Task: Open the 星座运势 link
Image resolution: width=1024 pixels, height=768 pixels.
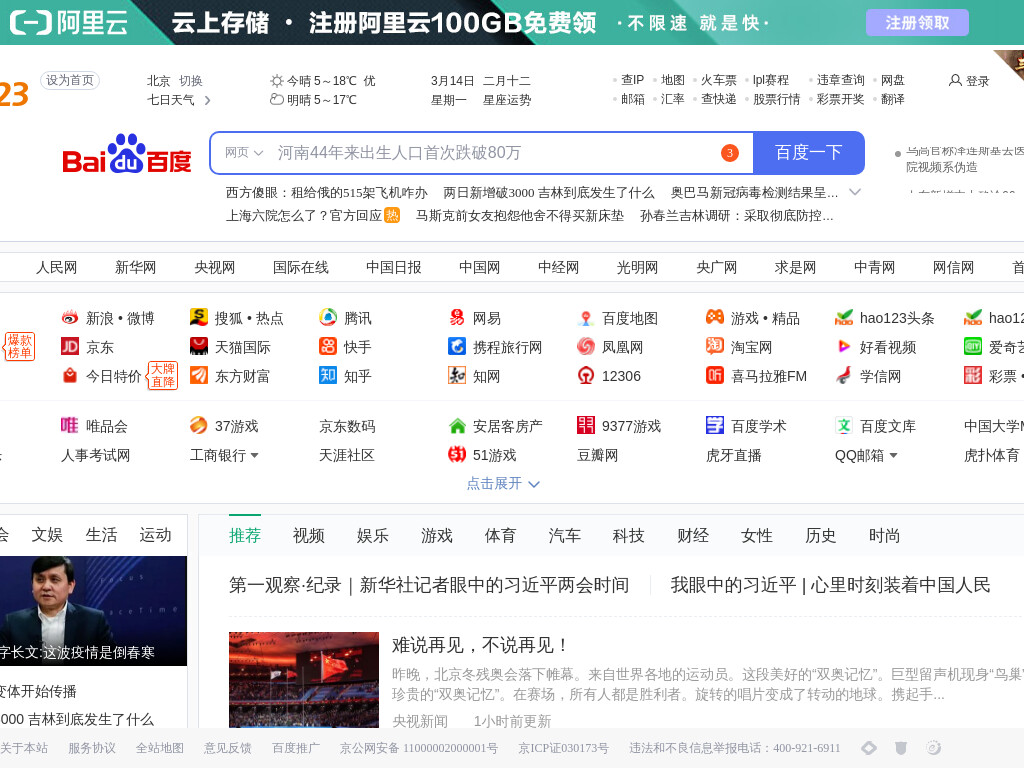Action: pyautogui.click(x=507, y=100)
